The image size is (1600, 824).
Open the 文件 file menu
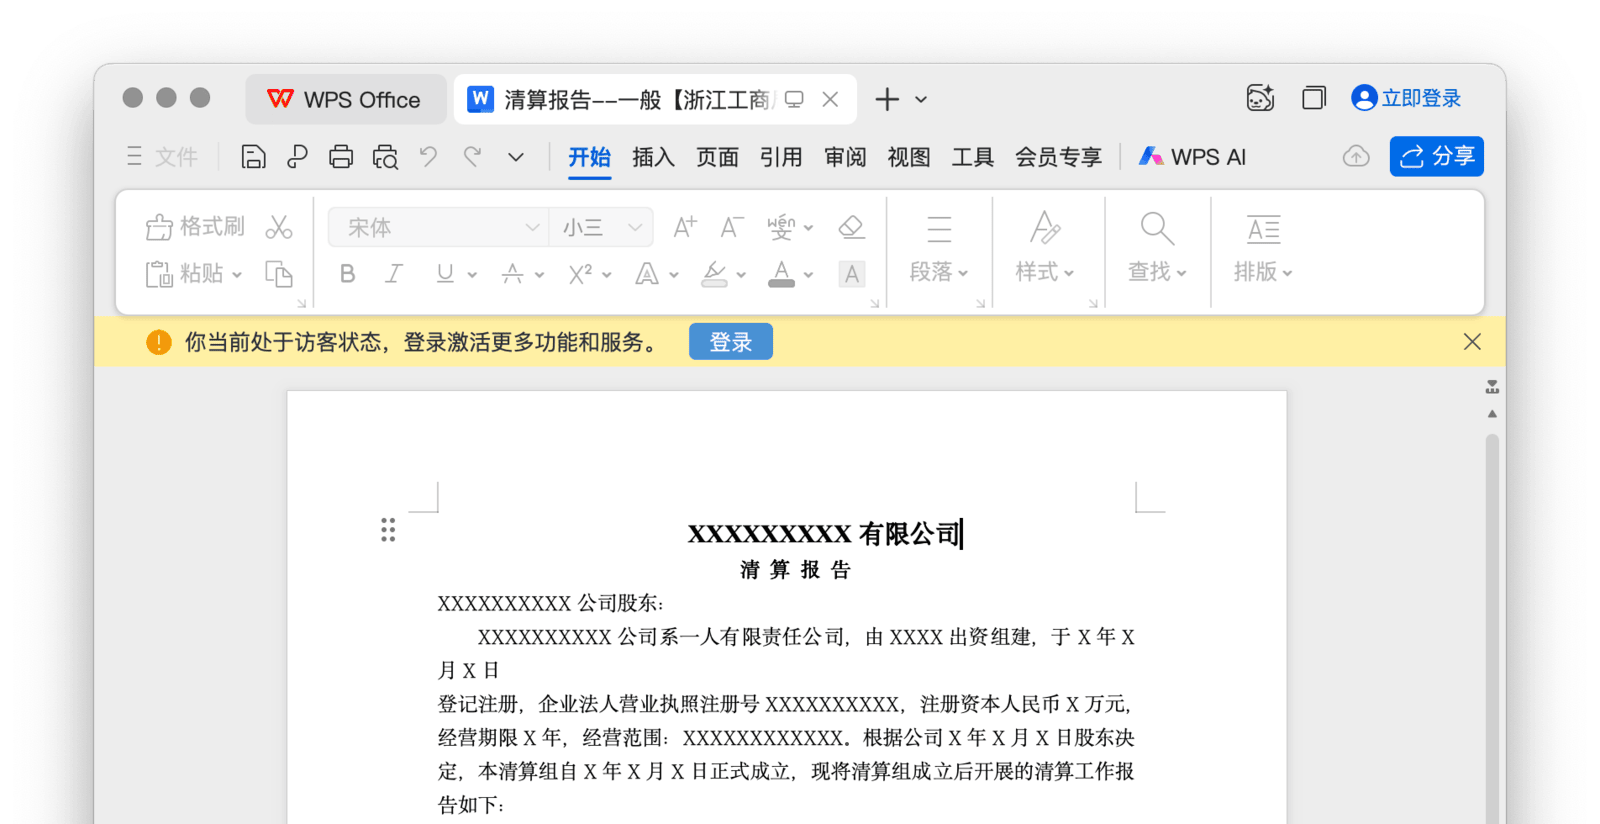163,157
